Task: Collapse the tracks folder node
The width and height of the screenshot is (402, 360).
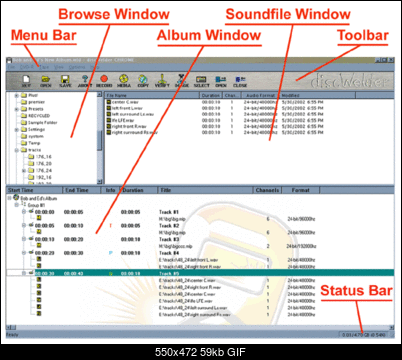Action: click(16, 150)
